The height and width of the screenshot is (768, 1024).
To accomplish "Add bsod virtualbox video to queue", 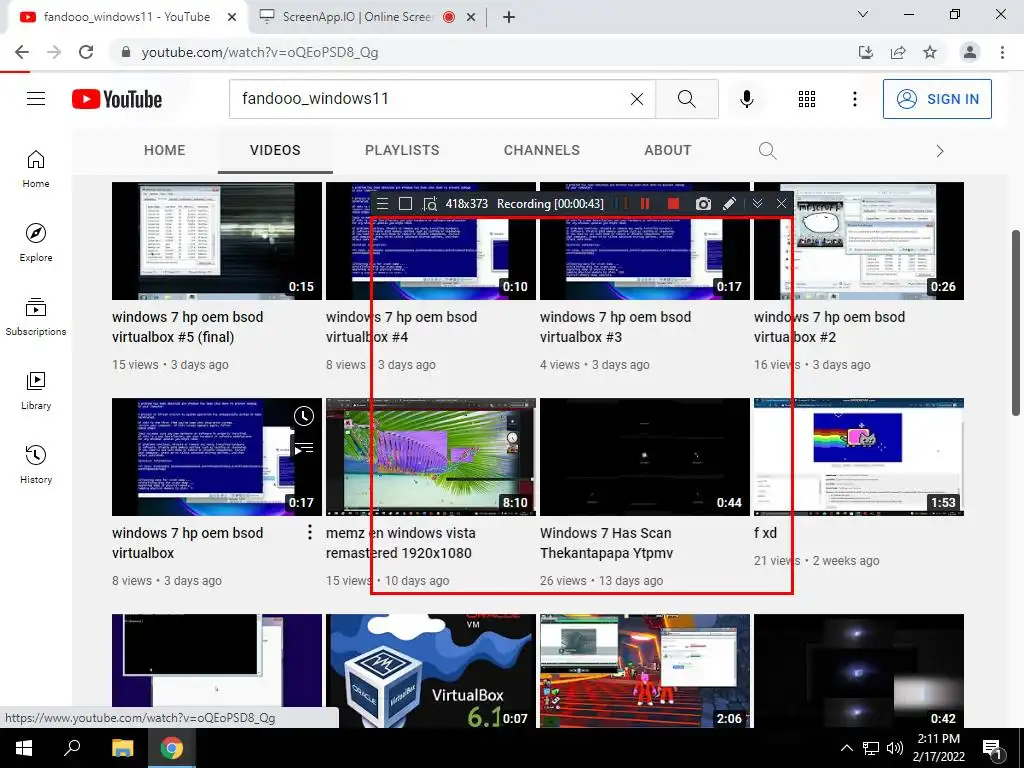I will click(304, 449).
